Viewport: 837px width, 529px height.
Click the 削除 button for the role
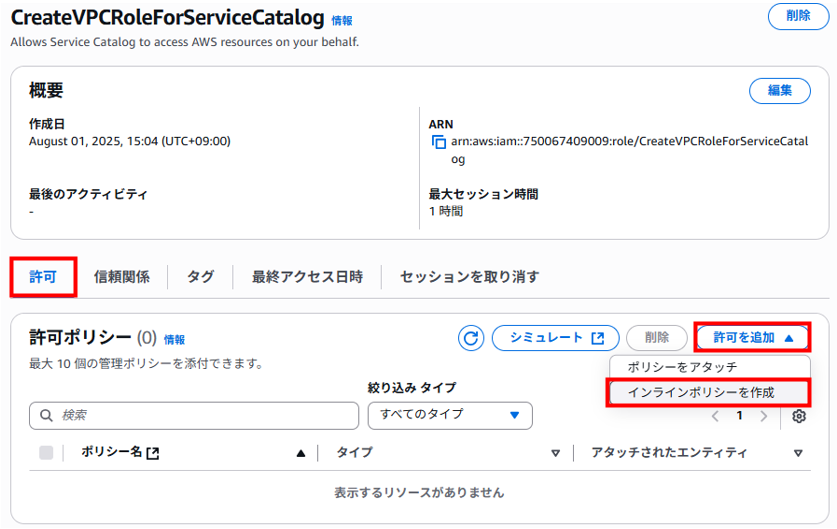coord(798,16)
